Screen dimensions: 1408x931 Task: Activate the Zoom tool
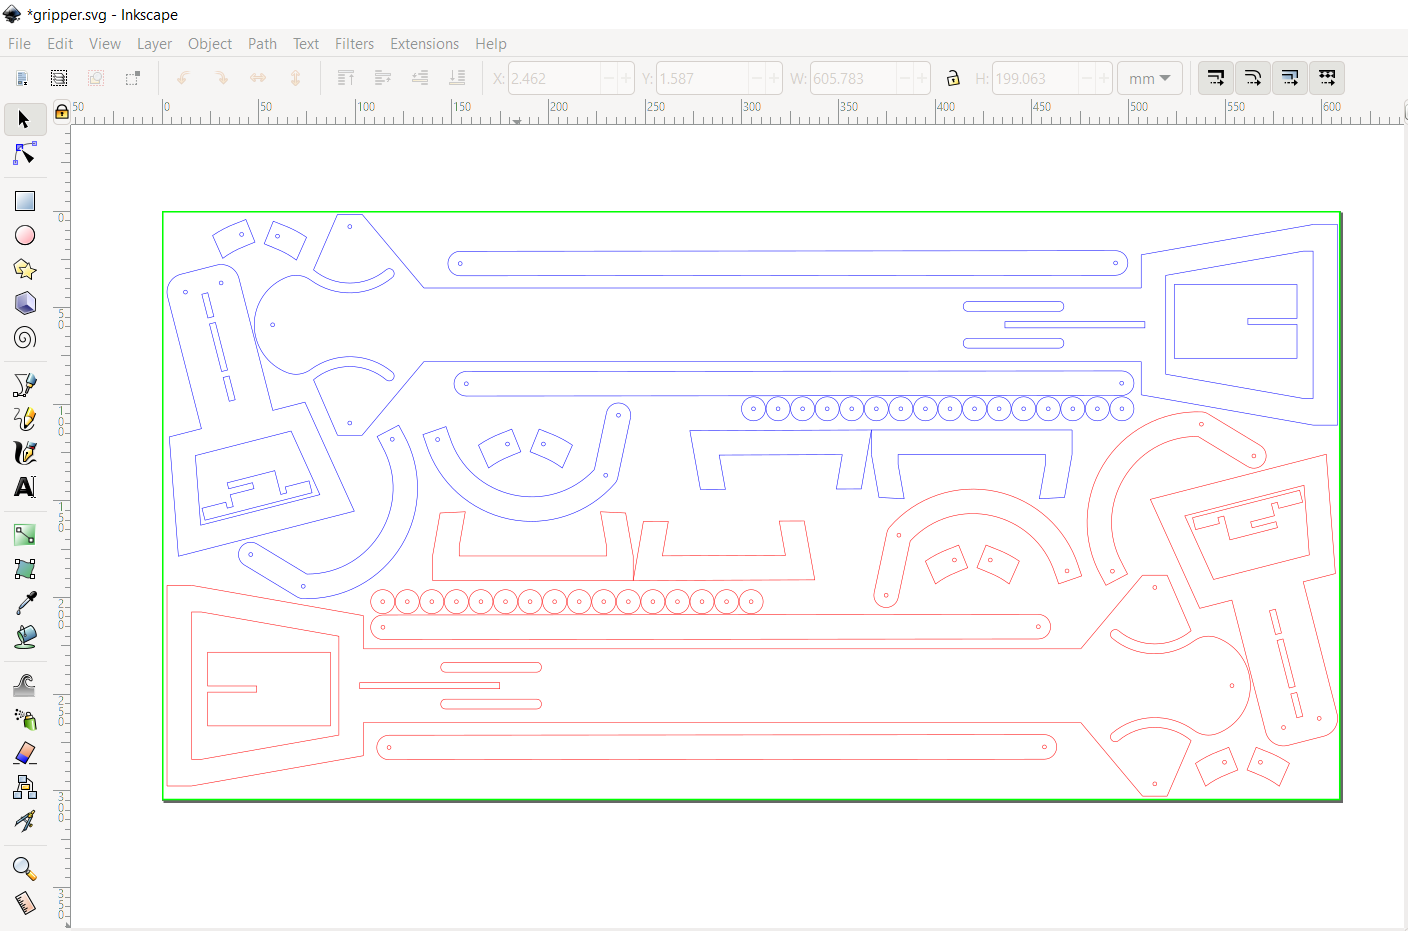click(x=24, y=868)
